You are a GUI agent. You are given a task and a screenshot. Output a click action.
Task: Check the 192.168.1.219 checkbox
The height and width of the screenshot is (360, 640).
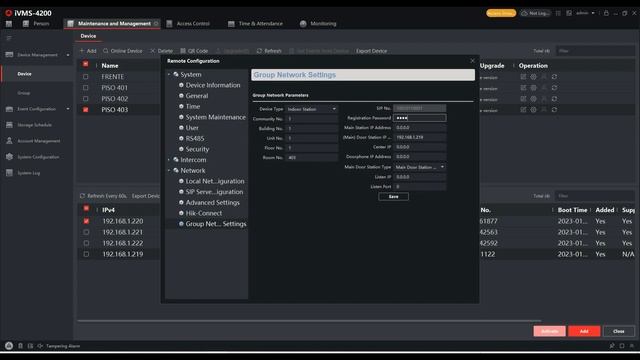[86, 254]
